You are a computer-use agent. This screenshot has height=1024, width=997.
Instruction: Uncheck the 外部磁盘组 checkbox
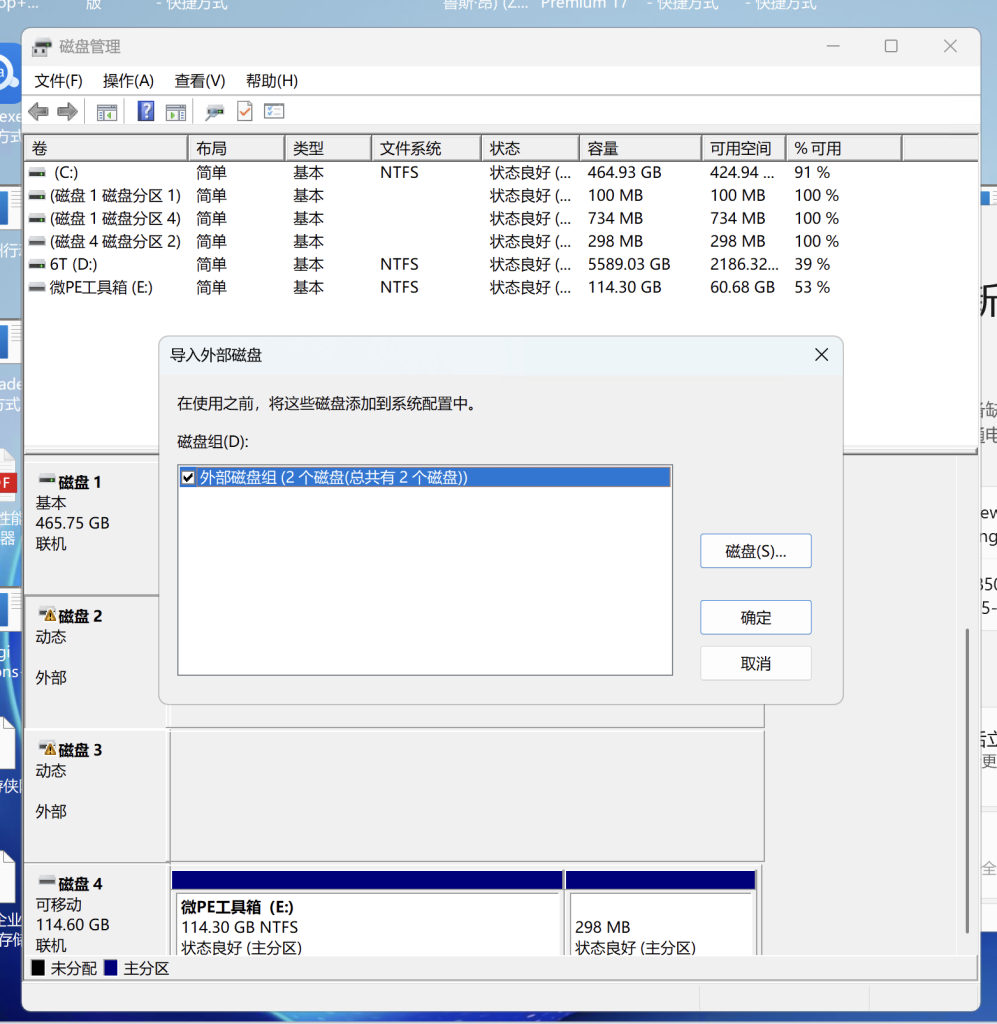pyautogui.click(x=188, y=478)
